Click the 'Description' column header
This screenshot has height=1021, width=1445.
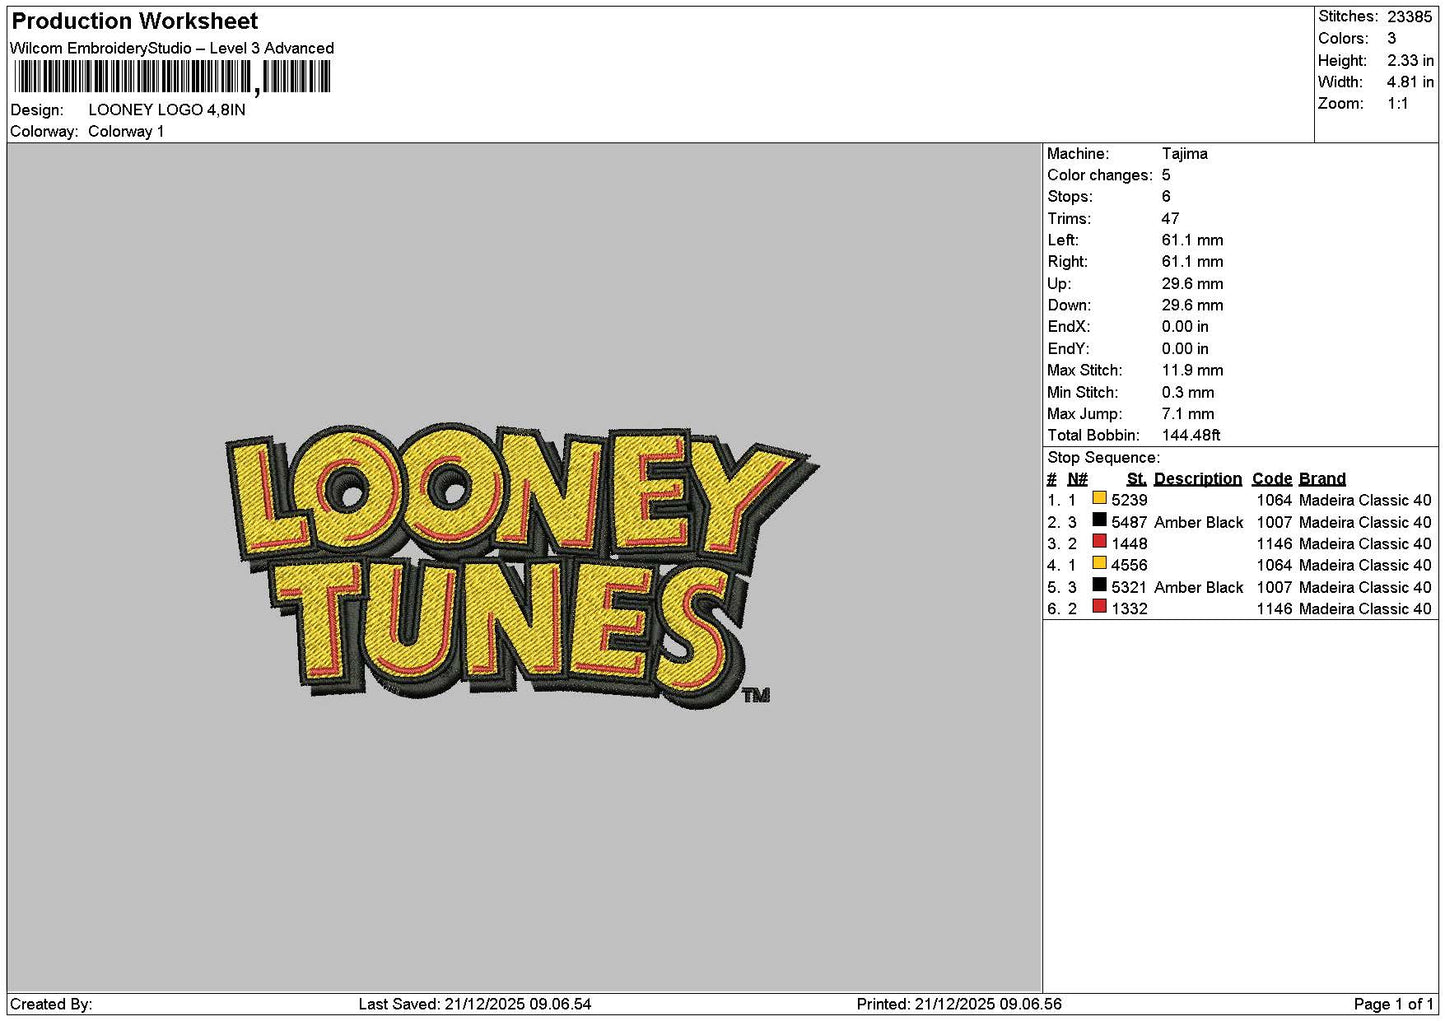pos(1198,479)
